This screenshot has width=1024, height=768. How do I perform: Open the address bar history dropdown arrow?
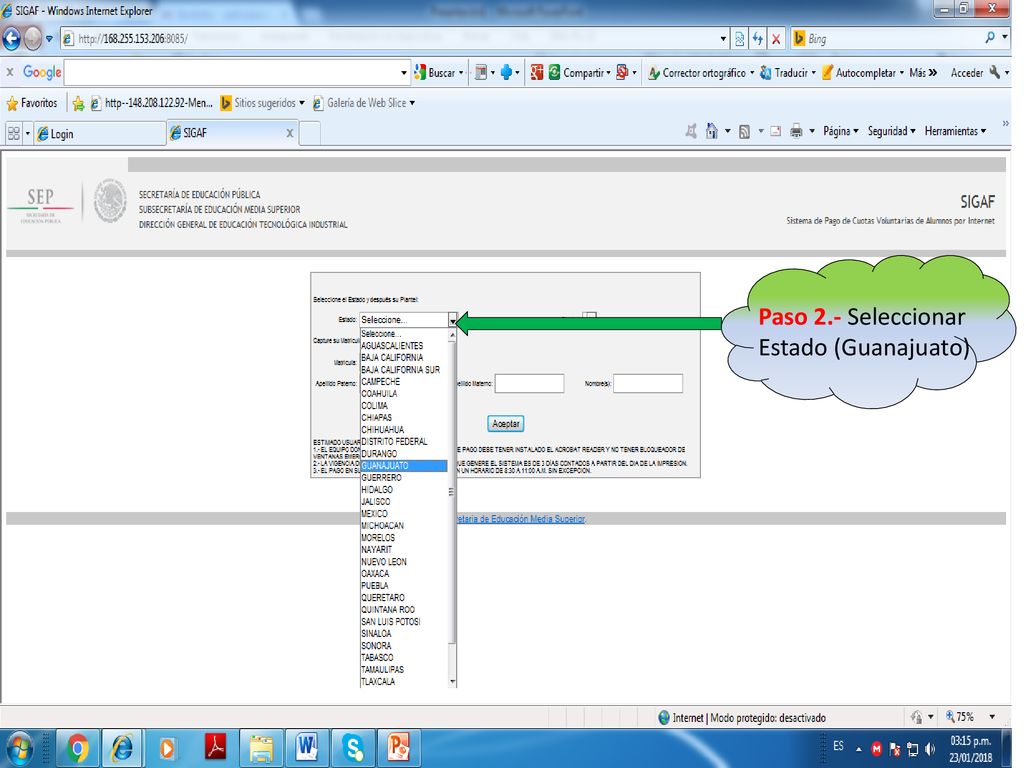point(723,39)
